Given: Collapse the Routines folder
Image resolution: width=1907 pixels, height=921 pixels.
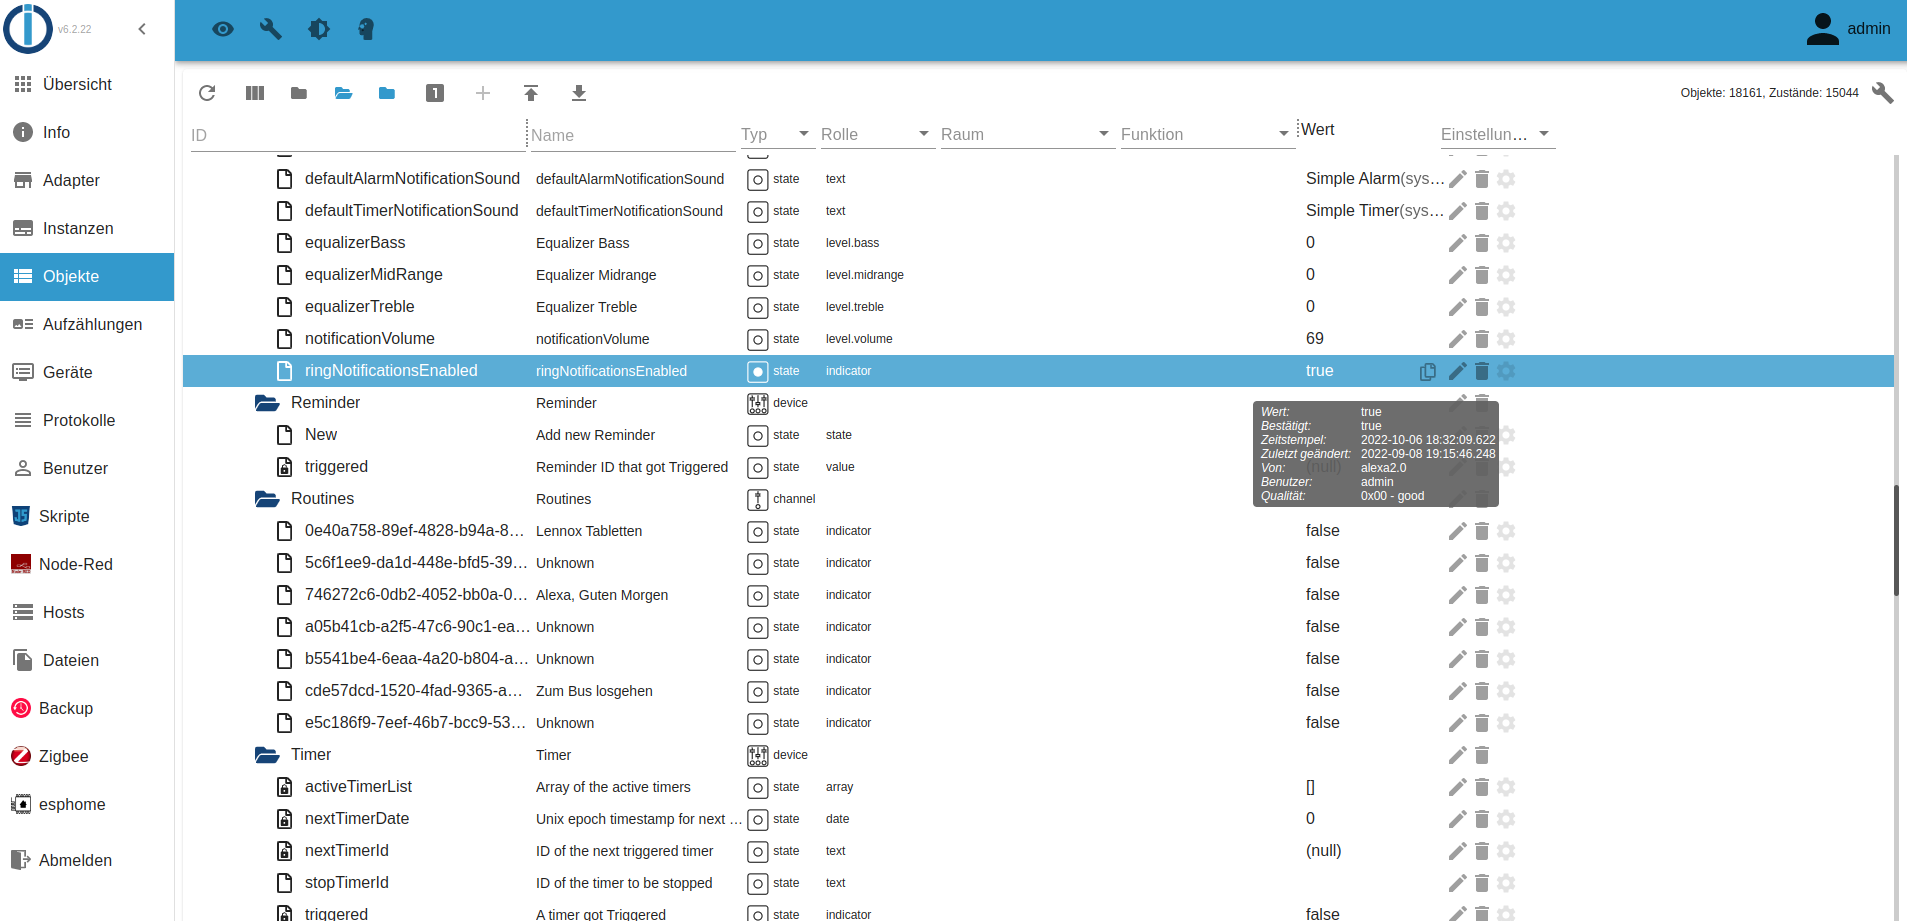Looking at the screenshot, I should pyautogui.click(x=267, y=499).
